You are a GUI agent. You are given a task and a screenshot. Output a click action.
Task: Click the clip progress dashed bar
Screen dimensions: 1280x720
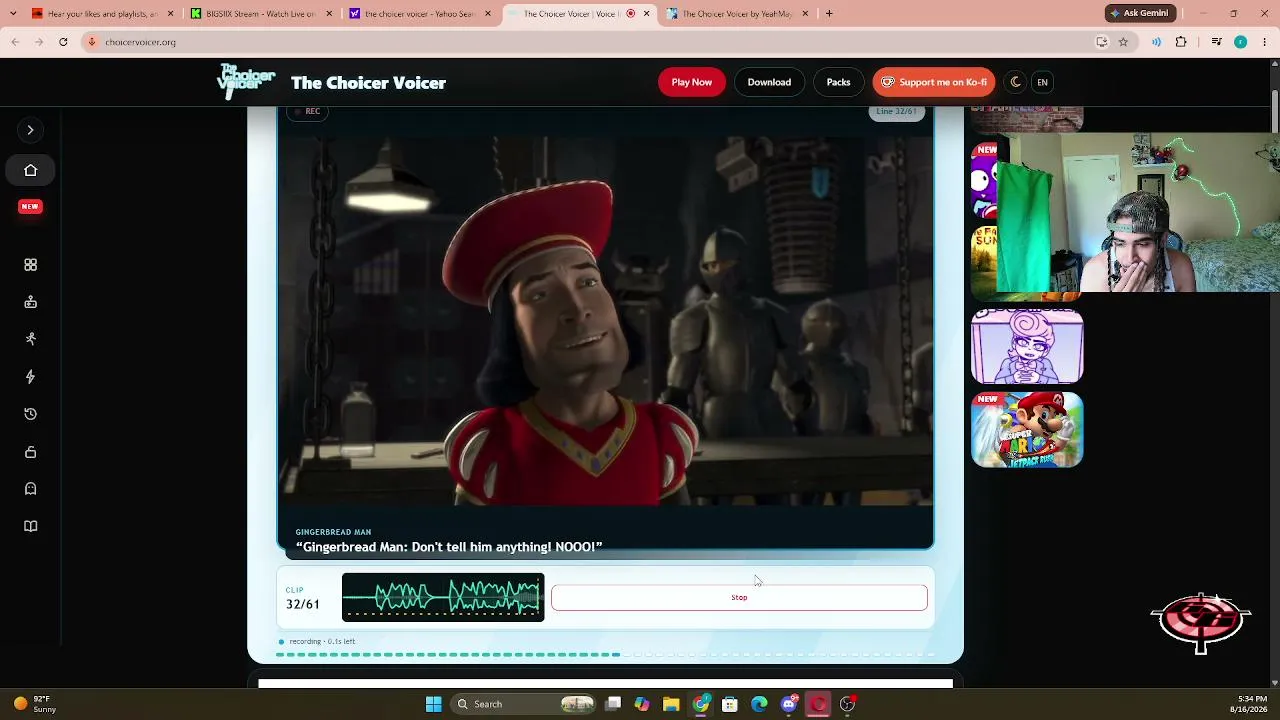point(605,655)
